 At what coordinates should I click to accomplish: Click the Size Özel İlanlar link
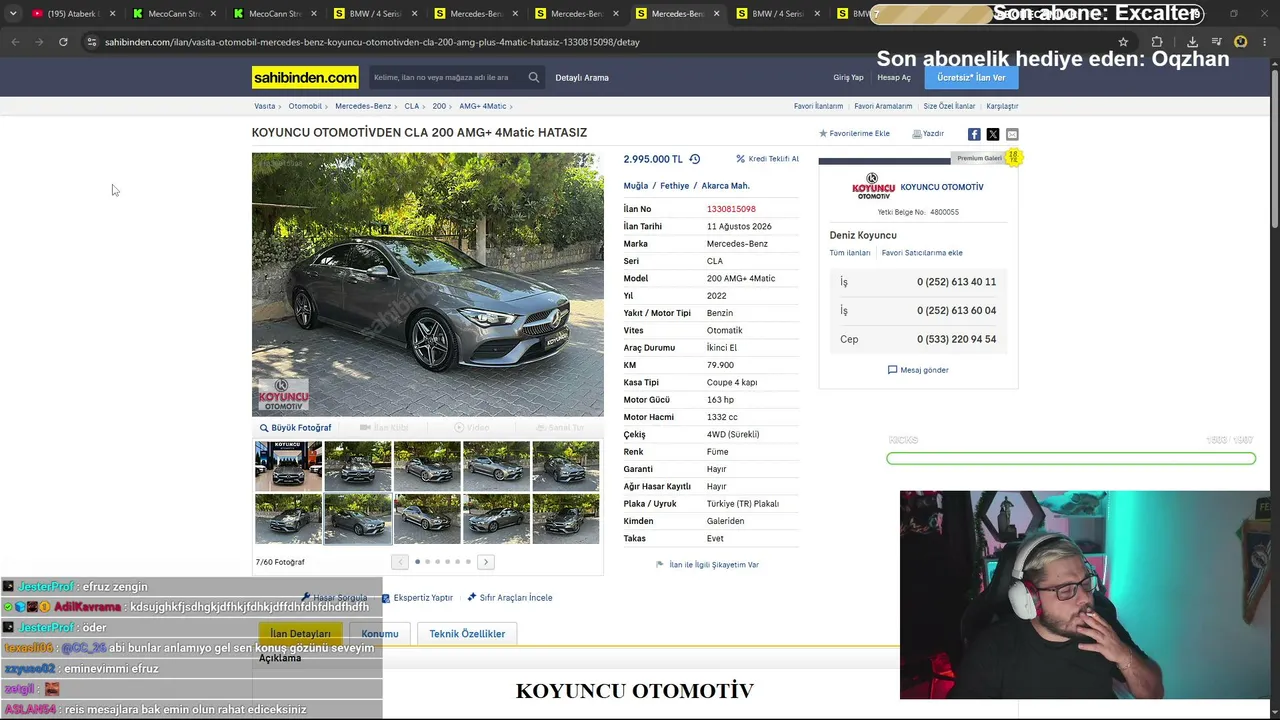(x=949, y=106)
